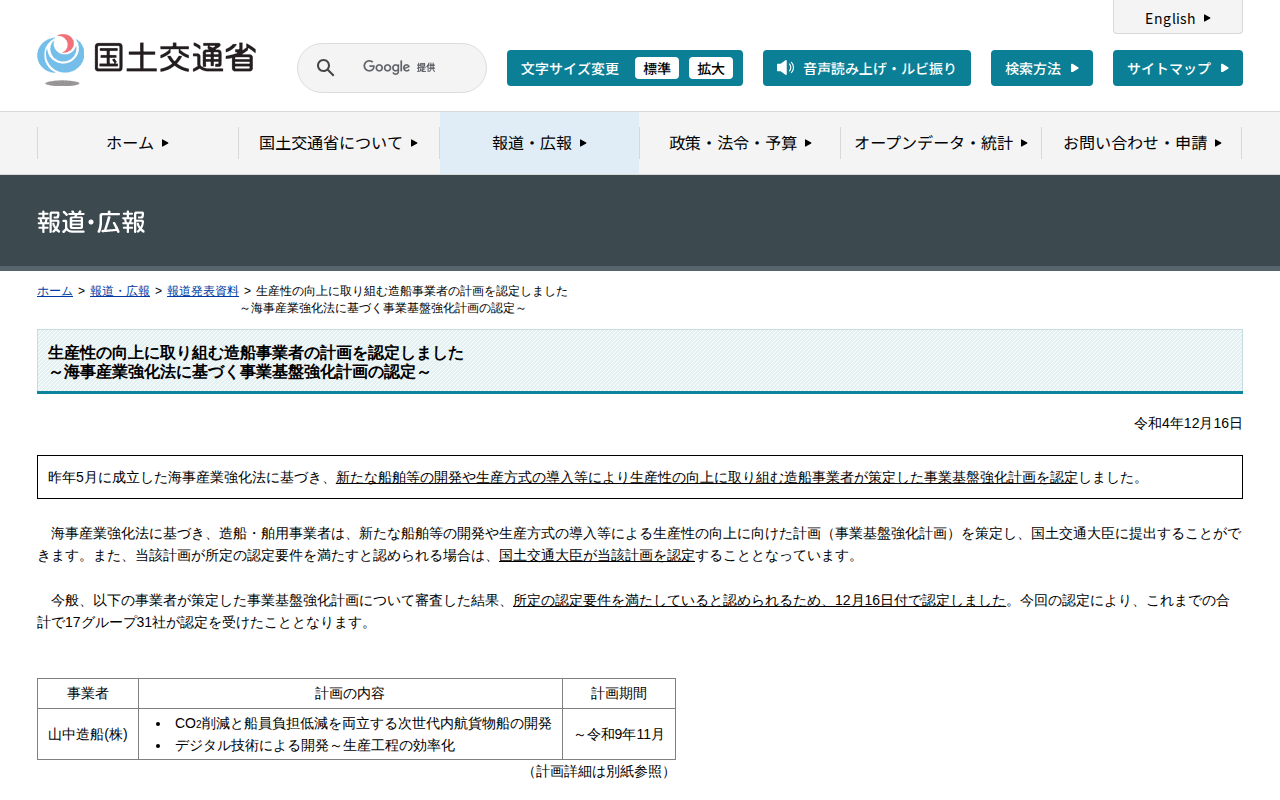Image resolution: width=1280 pixels, height=800 pixels.
Task: Click the article title 生産性の向上に取り組む造船事業者
Action: [x=256, y=362]
